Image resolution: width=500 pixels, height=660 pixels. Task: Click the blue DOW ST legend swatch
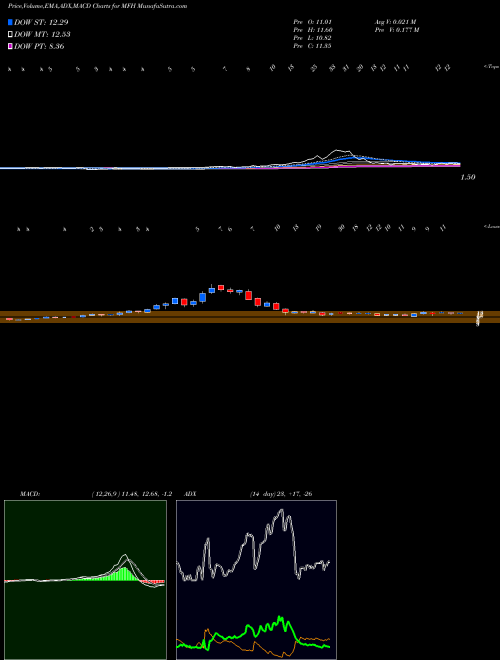(11, 22)
